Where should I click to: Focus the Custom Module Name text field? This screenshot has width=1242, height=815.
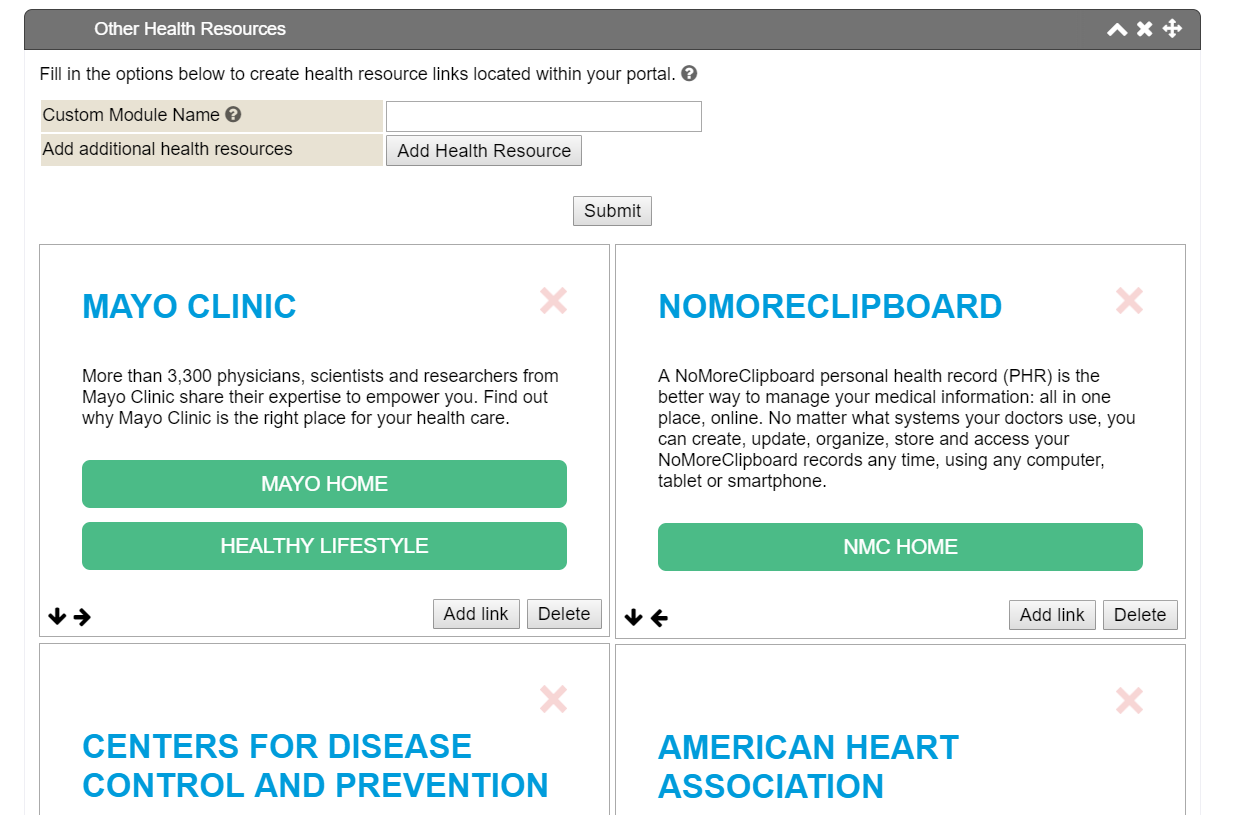[x=543, y=116]
